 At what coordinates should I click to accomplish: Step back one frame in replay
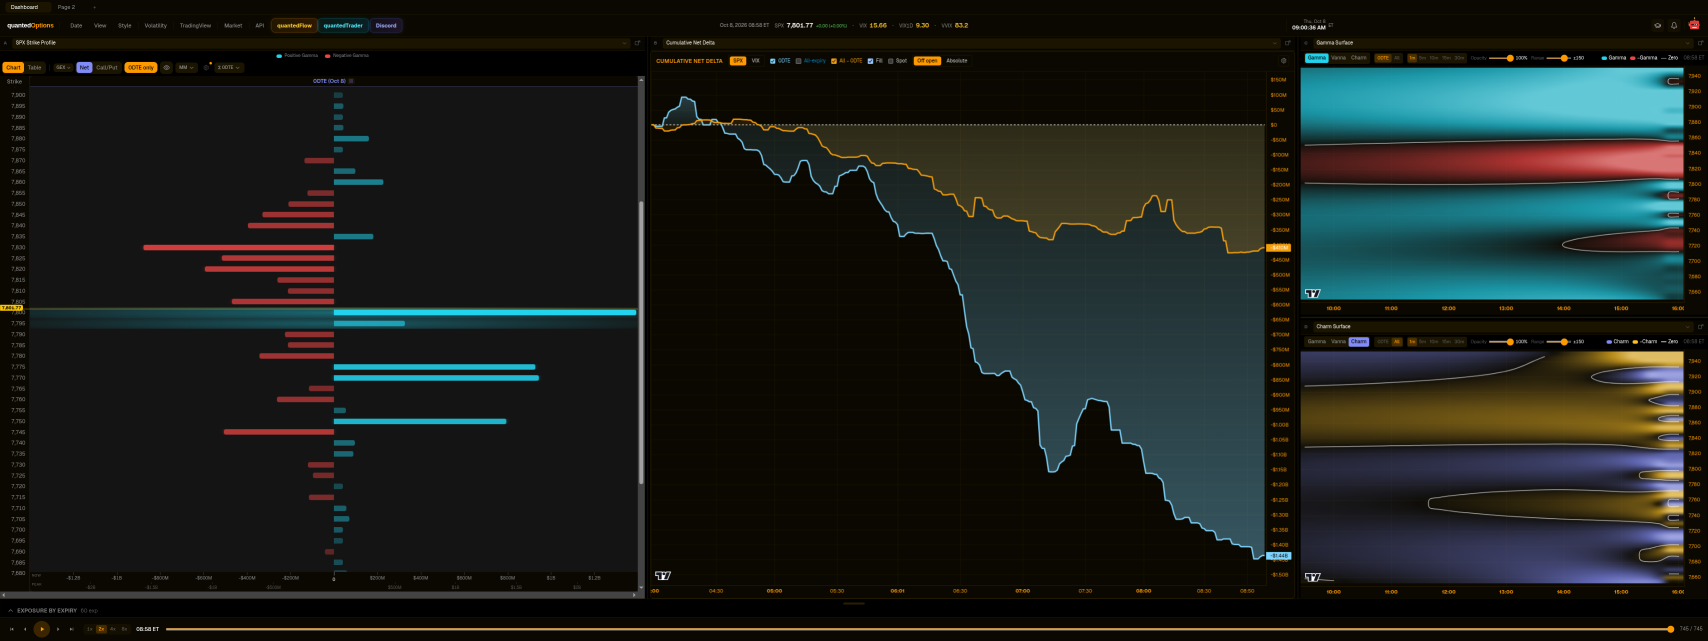click(x=25, y=629)
